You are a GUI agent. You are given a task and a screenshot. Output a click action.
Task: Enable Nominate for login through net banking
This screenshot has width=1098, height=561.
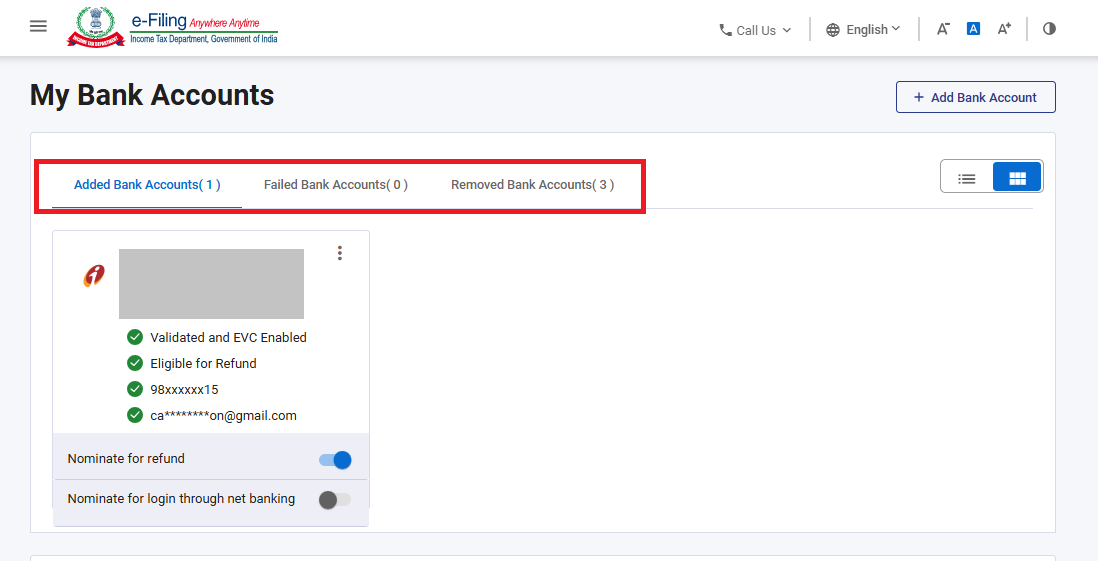pyautogui.click(x=335, y=500)
